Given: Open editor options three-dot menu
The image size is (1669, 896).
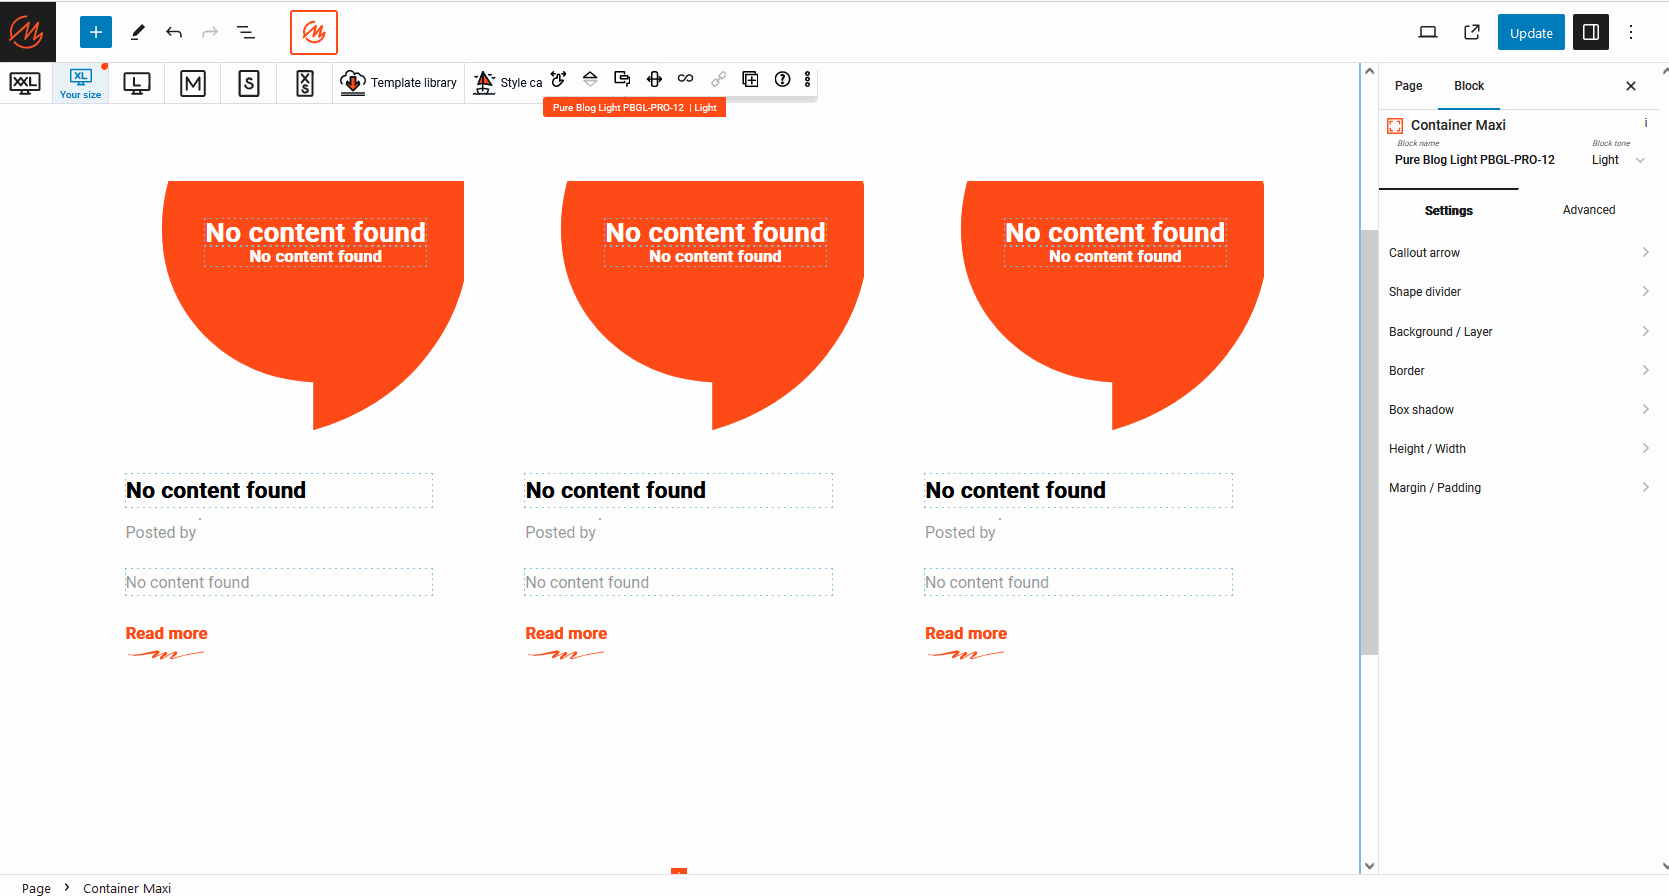Looking at the screenshot, I should click(x=1631, y=32).
